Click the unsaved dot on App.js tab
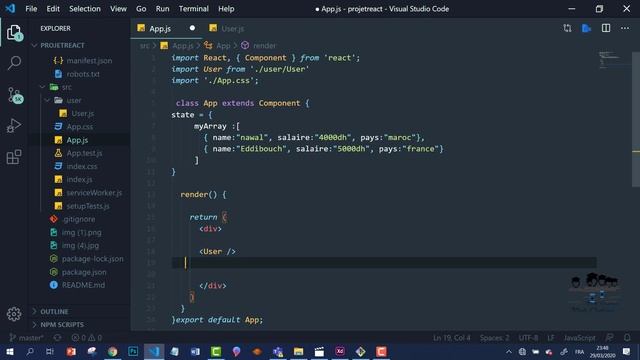Screen dimensions: 640x360 point(192,28)
